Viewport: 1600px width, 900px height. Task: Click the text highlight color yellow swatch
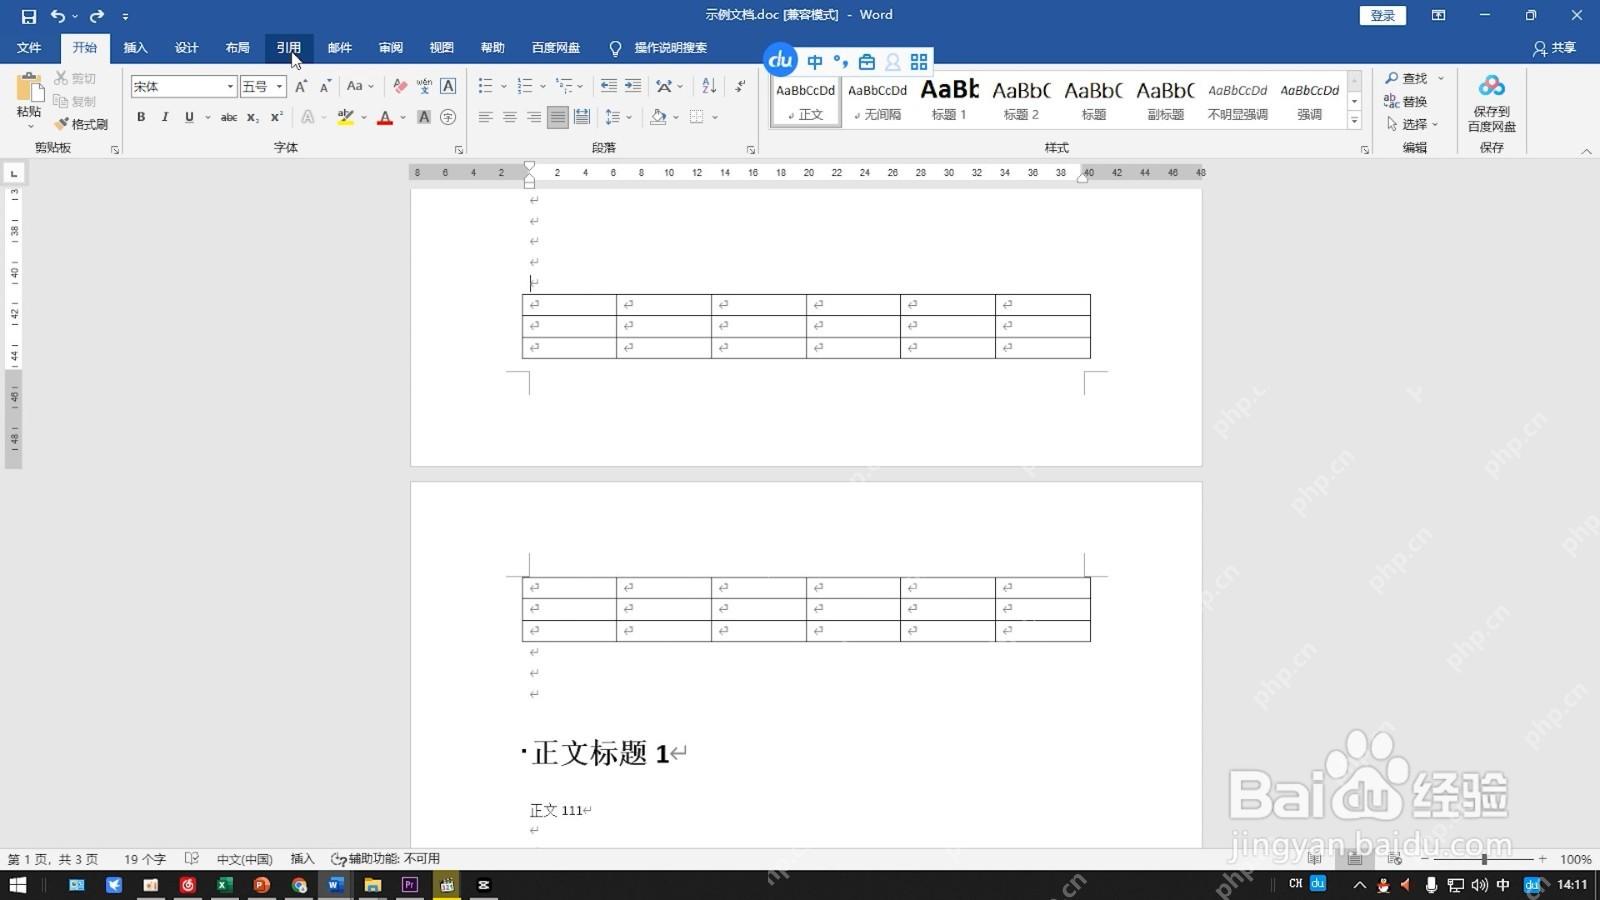tap(346, 117)
